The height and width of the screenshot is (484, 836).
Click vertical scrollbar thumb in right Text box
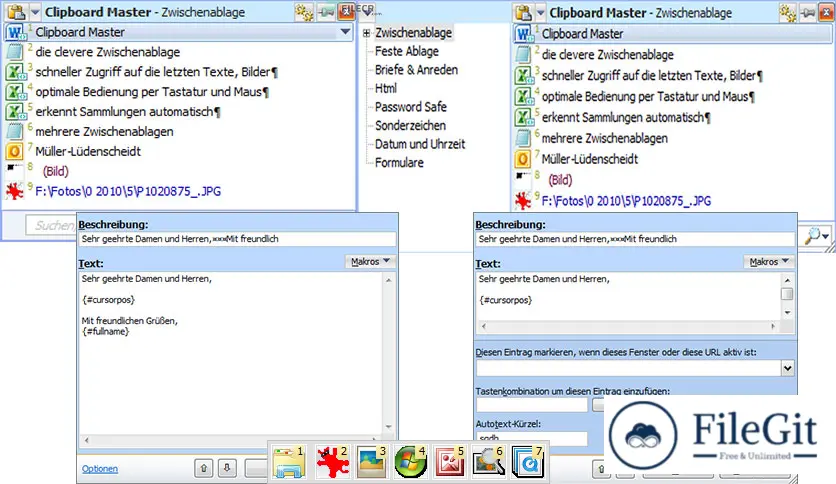[787, 294]
